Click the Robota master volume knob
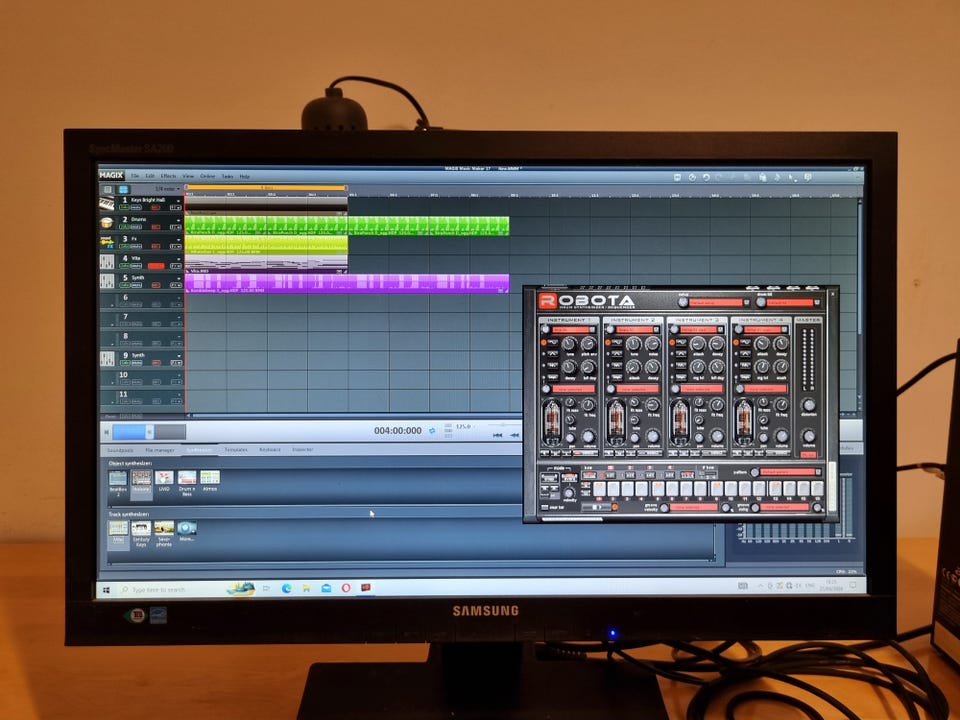This screenshot has width=960, height=720. [x=809, y=436]
